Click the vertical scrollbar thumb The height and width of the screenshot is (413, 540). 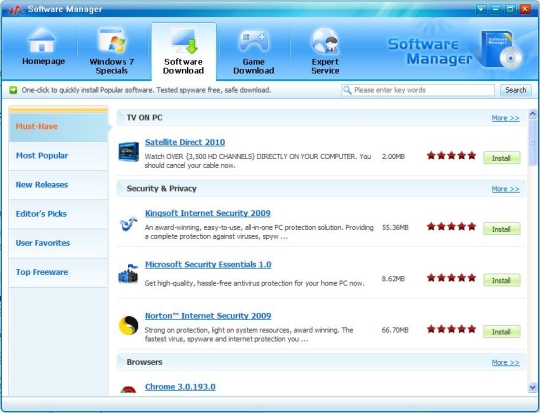coord(532,142)
